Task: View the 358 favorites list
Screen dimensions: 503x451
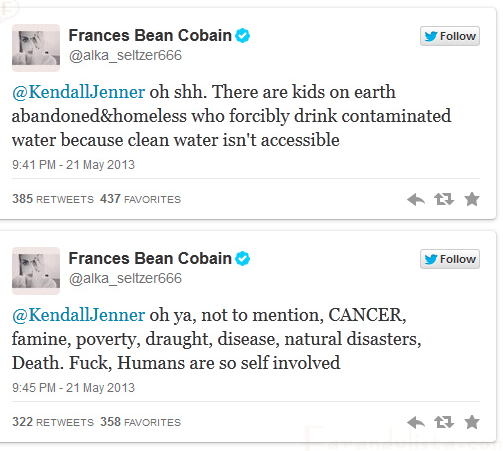Action: (x=140, y=422)
